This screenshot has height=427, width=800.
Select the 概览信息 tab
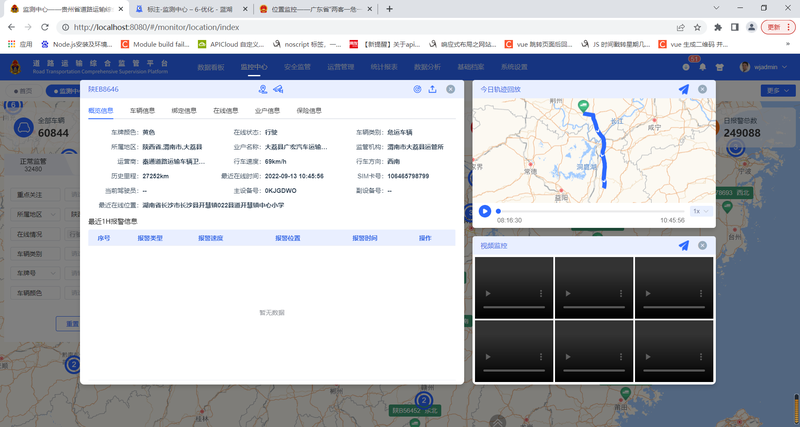[101, 111]
